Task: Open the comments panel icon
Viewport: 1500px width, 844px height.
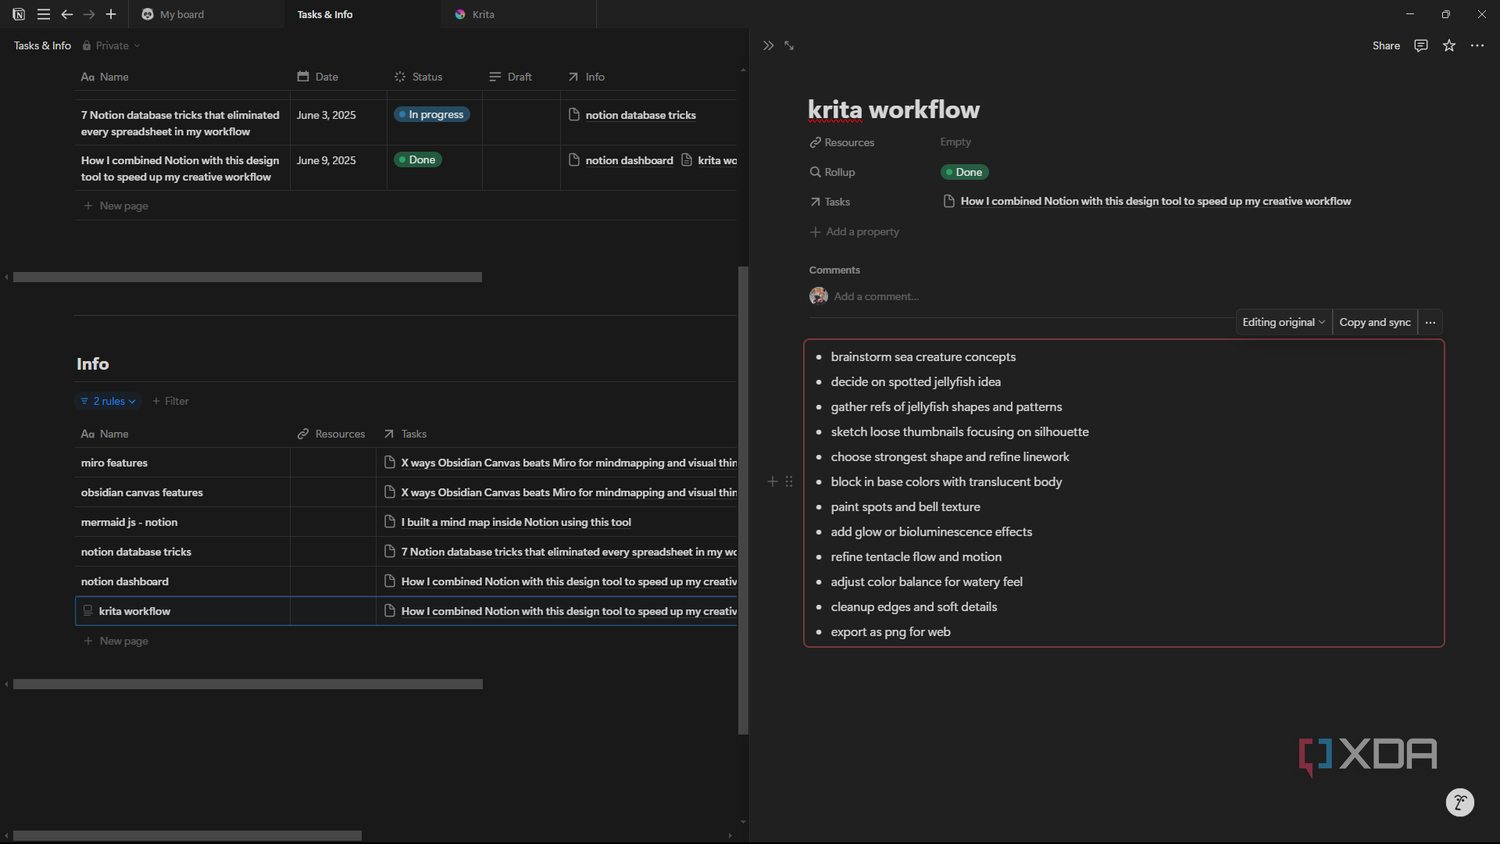Action: tap(1421, 46)
